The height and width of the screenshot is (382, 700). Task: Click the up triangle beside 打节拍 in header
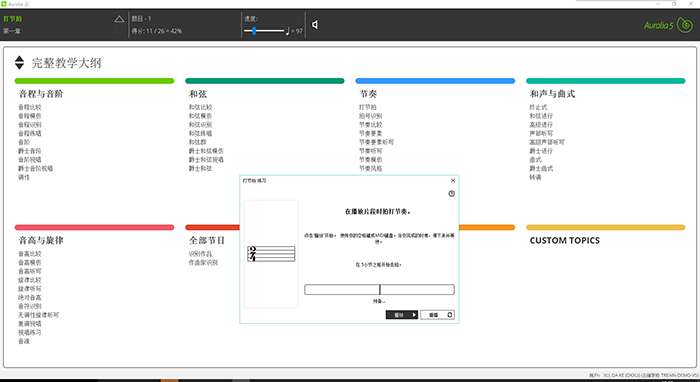pyautogui.click(x=119, y=19)
